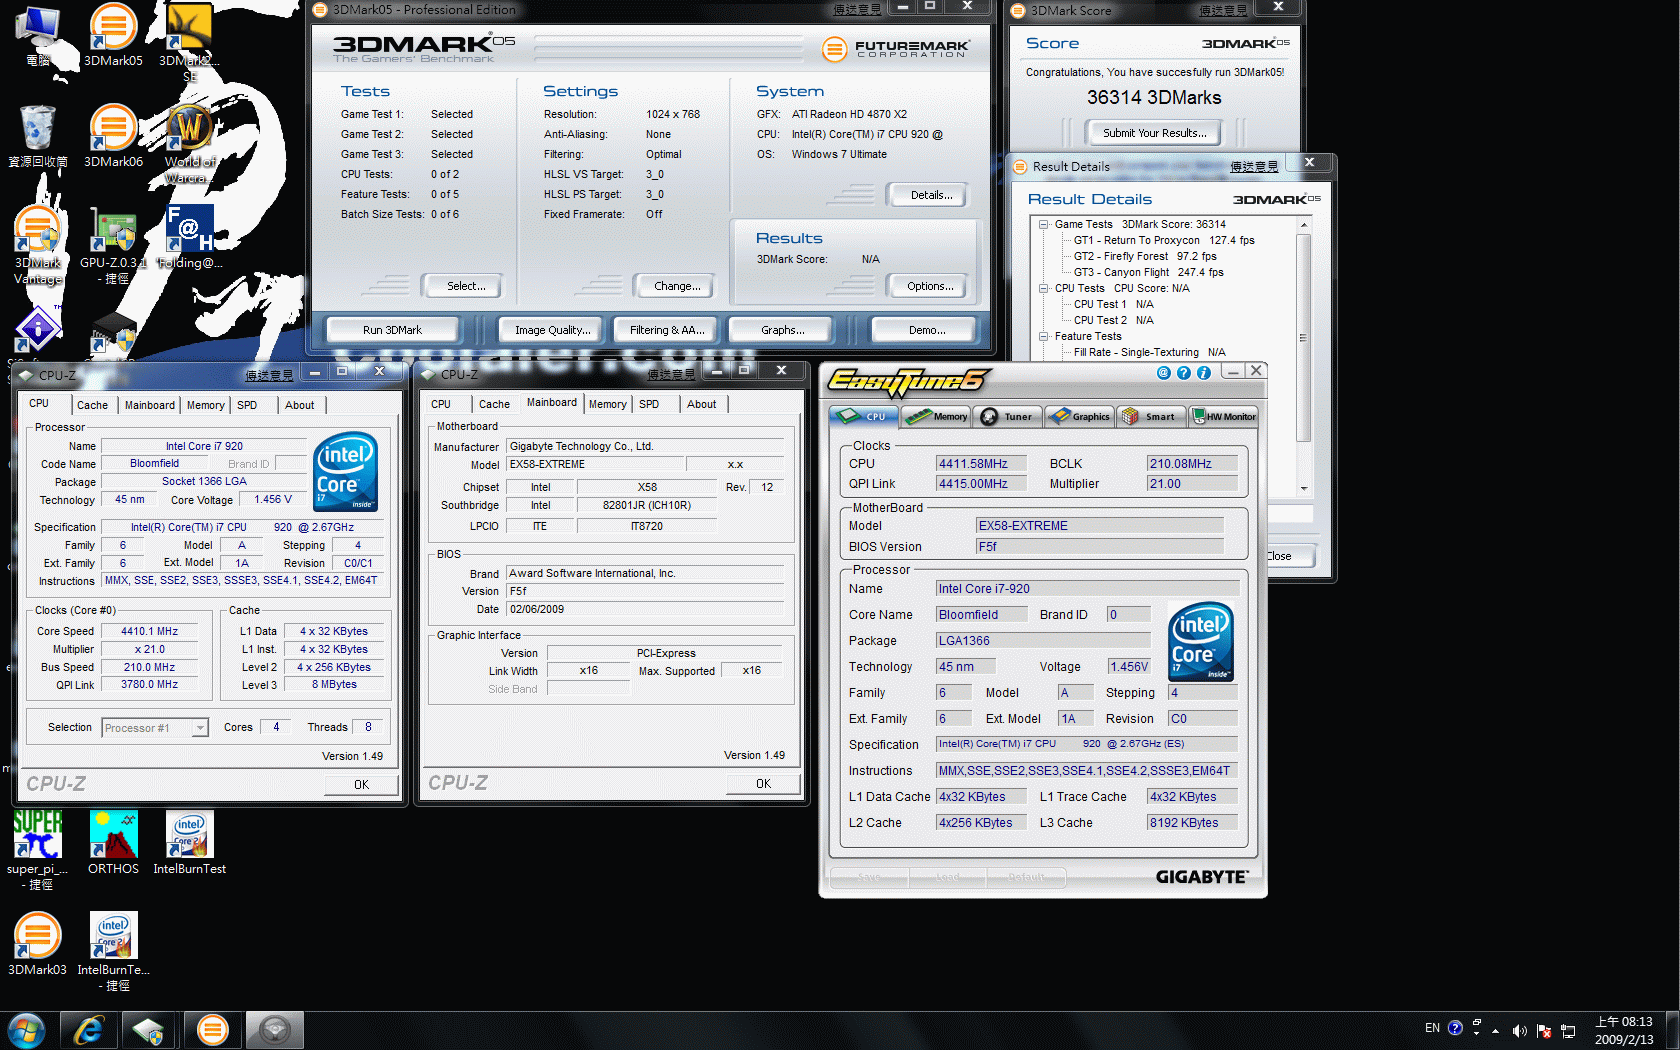The width and height of the screenshot is (1680, 1050).
Task: Open 3DMark03 desktop shortcut
Action: click(x=38, y=944)
